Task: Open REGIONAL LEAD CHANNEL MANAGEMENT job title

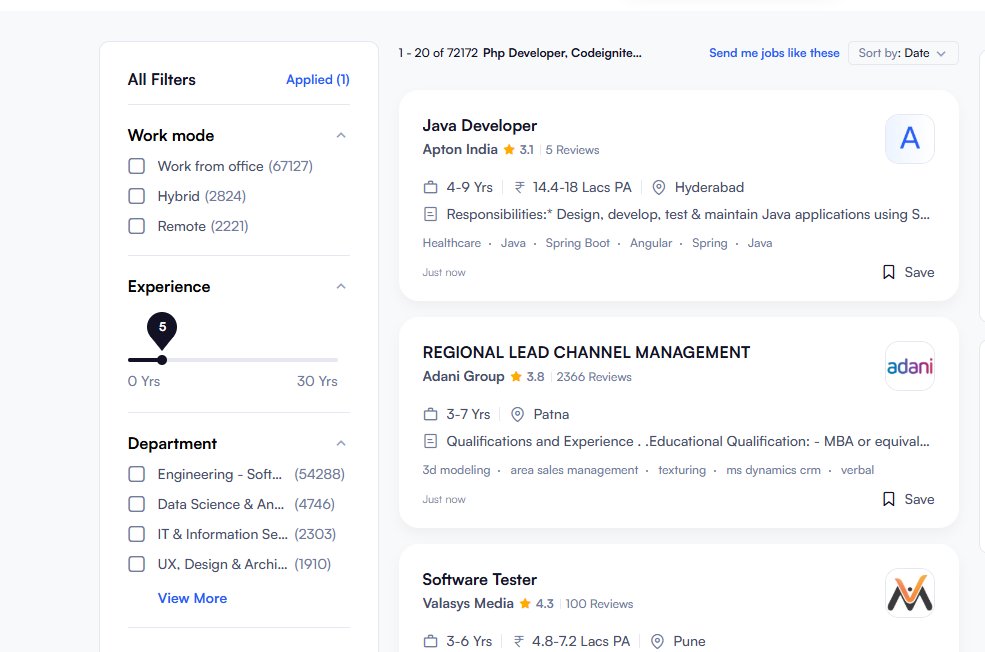Action: coord(586,352)
